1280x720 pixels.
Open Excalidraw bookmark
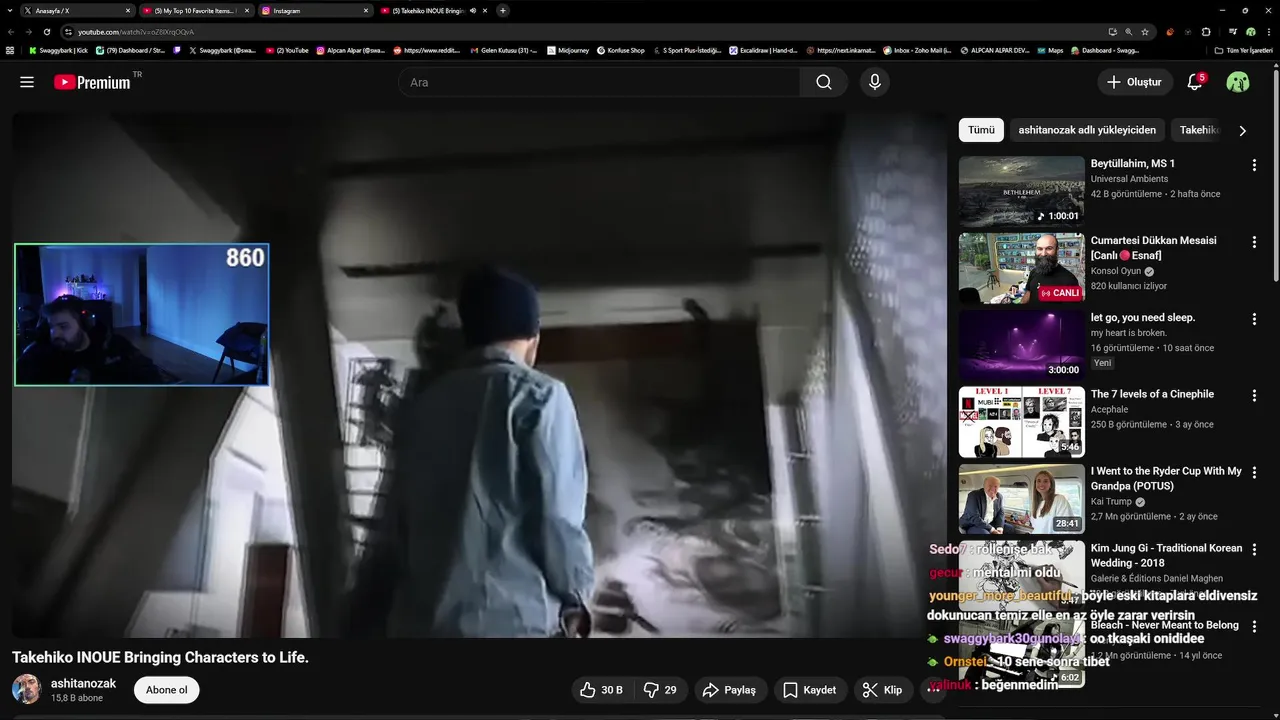point(763,50)
